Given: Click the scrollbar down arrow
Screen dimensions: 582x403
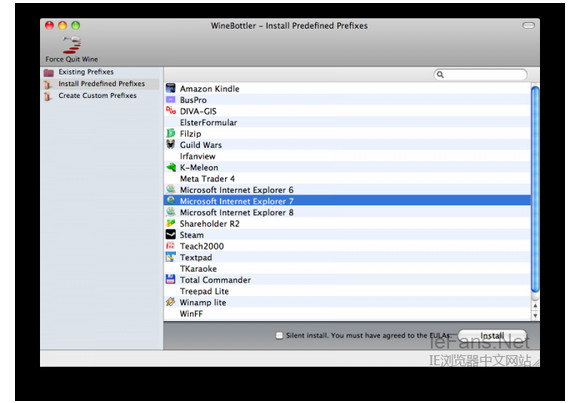Looking at the screenshot, I should pos(535,315).
